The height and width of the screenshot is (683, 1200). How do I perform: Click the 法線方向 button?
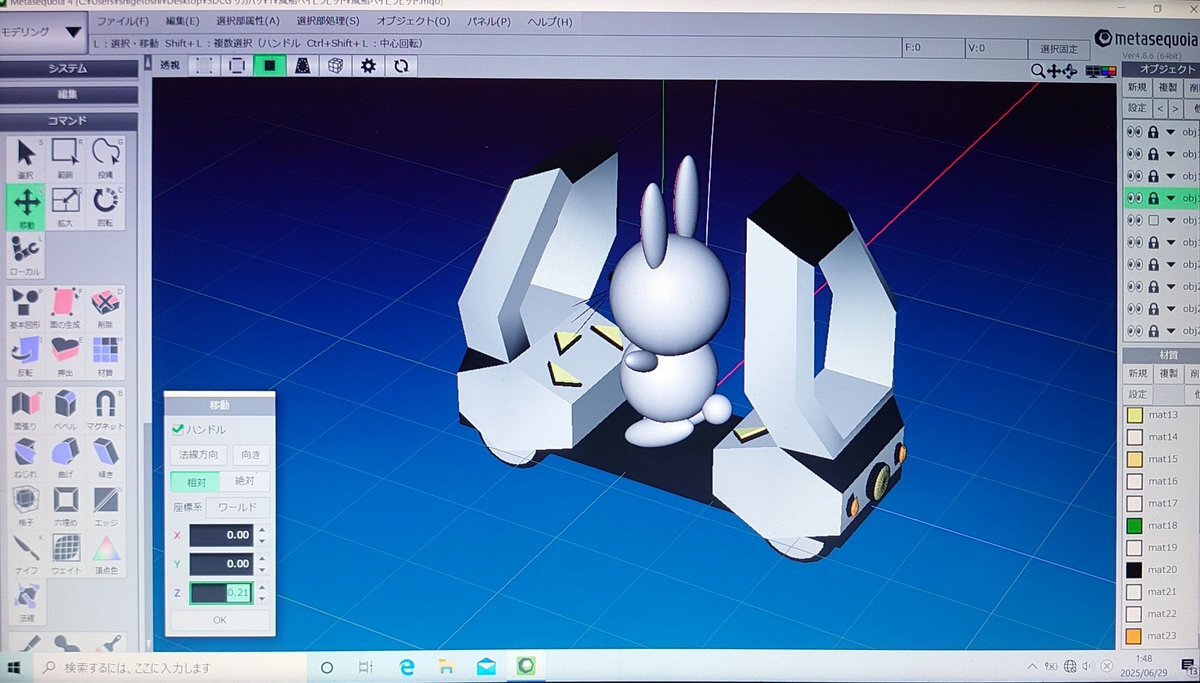[x=198, y=455]
